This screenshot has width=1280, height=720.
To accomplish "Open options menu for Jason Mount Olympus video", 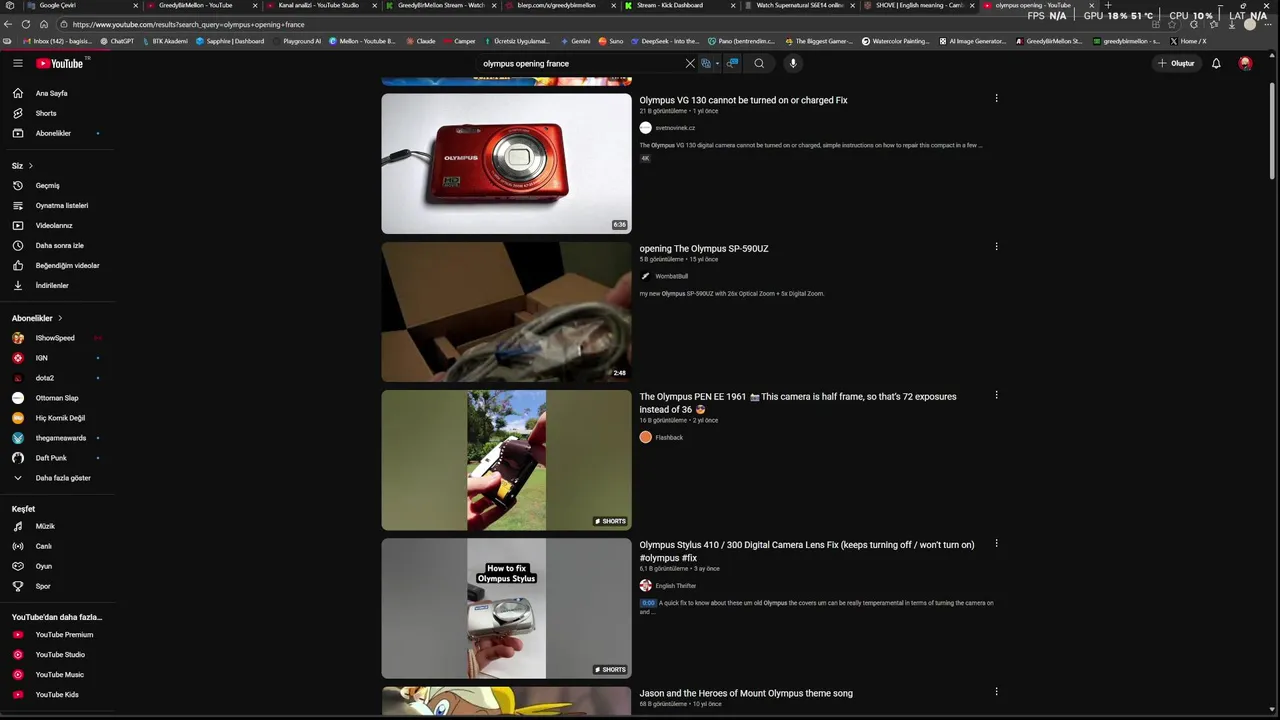I will (996, 691).
